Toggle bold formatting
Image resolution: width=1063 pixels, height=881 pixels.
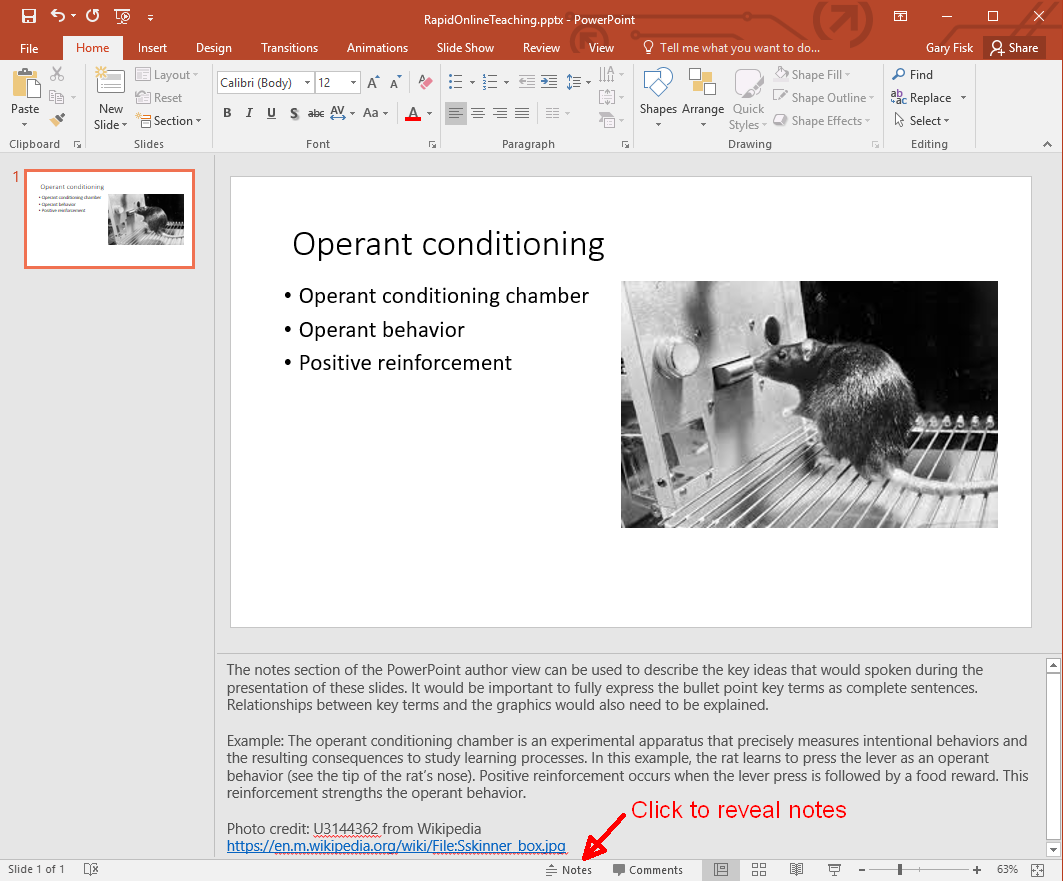(x=227, y=113)
